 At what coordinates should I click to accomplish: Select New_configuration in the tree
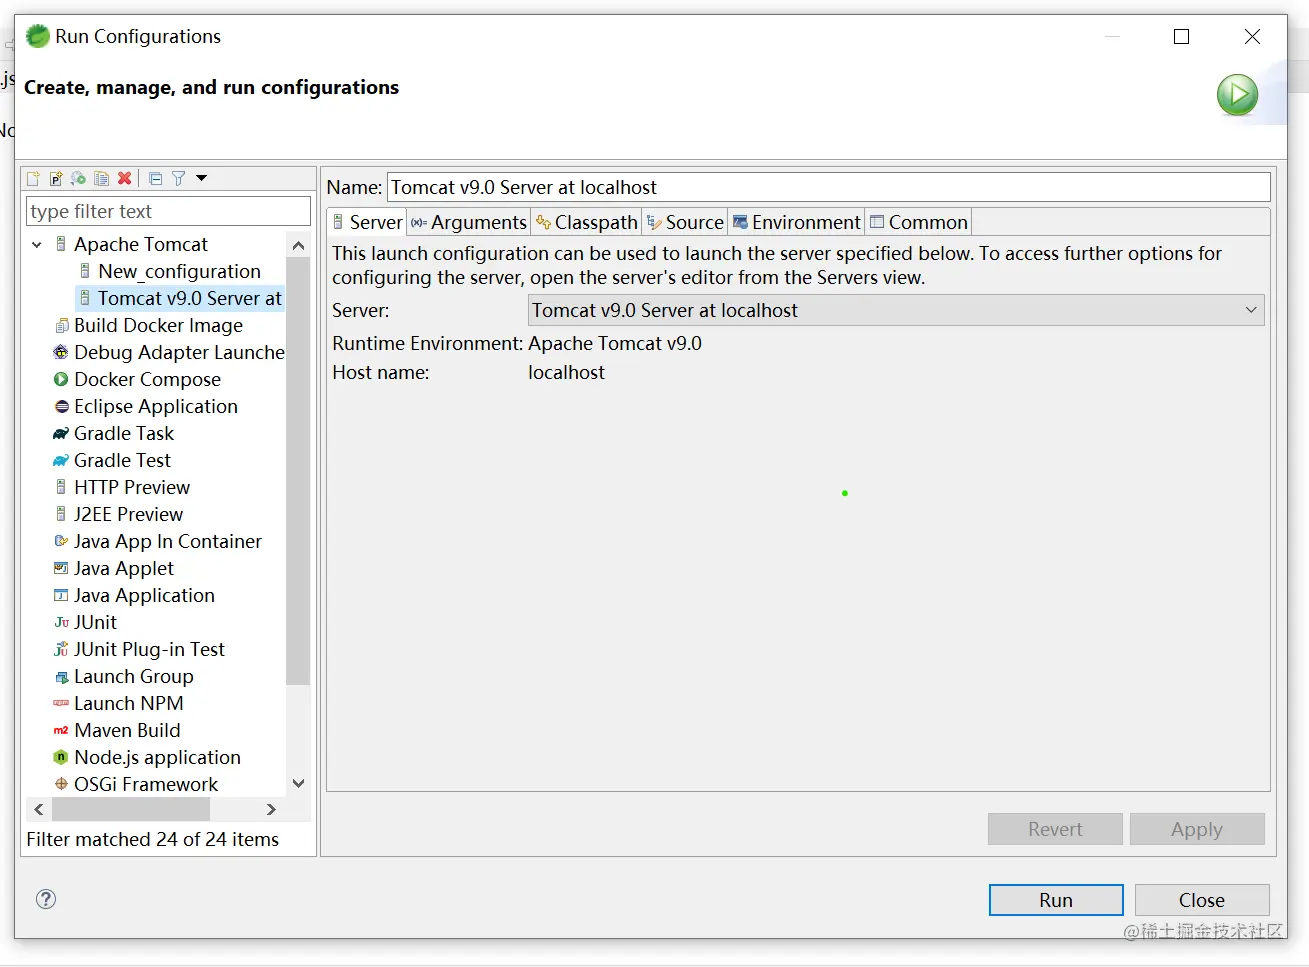pyautogui.click(x=179, y=272)
